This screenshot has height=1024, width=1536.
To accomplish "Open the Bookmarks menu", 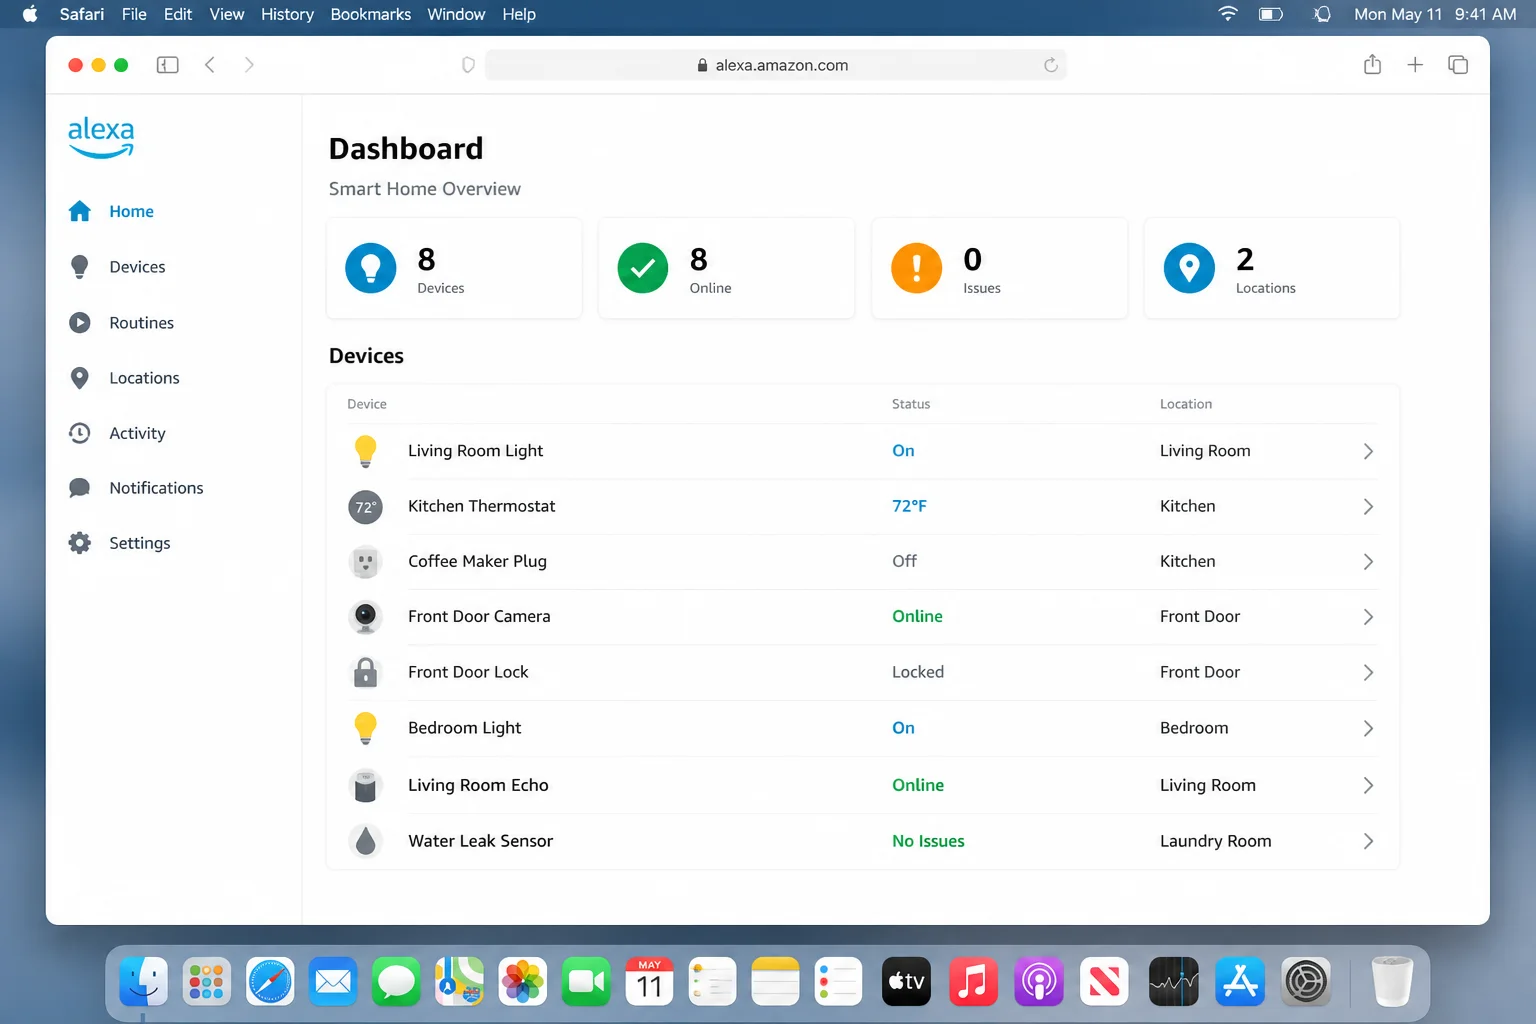I will (x=370, y=14).
